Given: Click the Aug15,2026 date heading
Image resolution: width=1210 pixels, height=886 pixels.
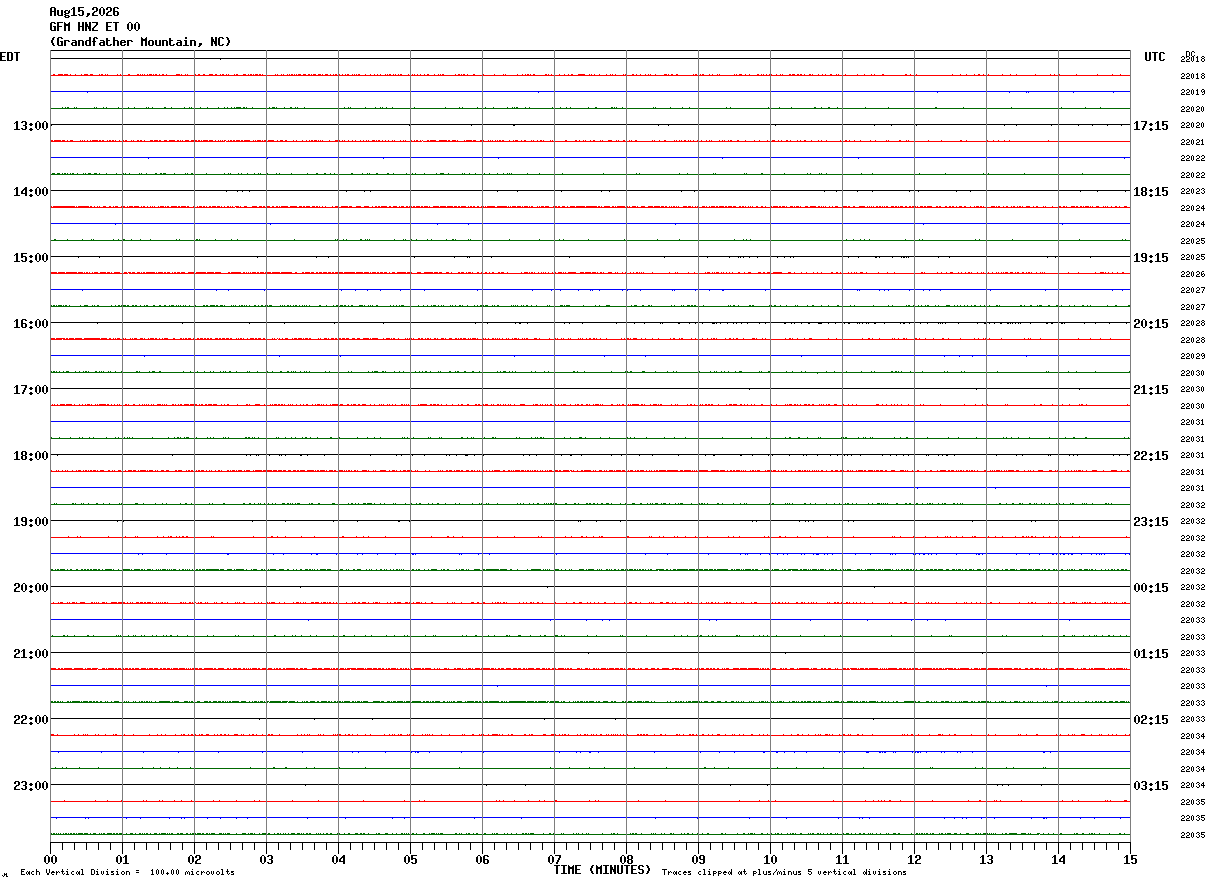Looking at the screenshot, I should tap(84, 12).
